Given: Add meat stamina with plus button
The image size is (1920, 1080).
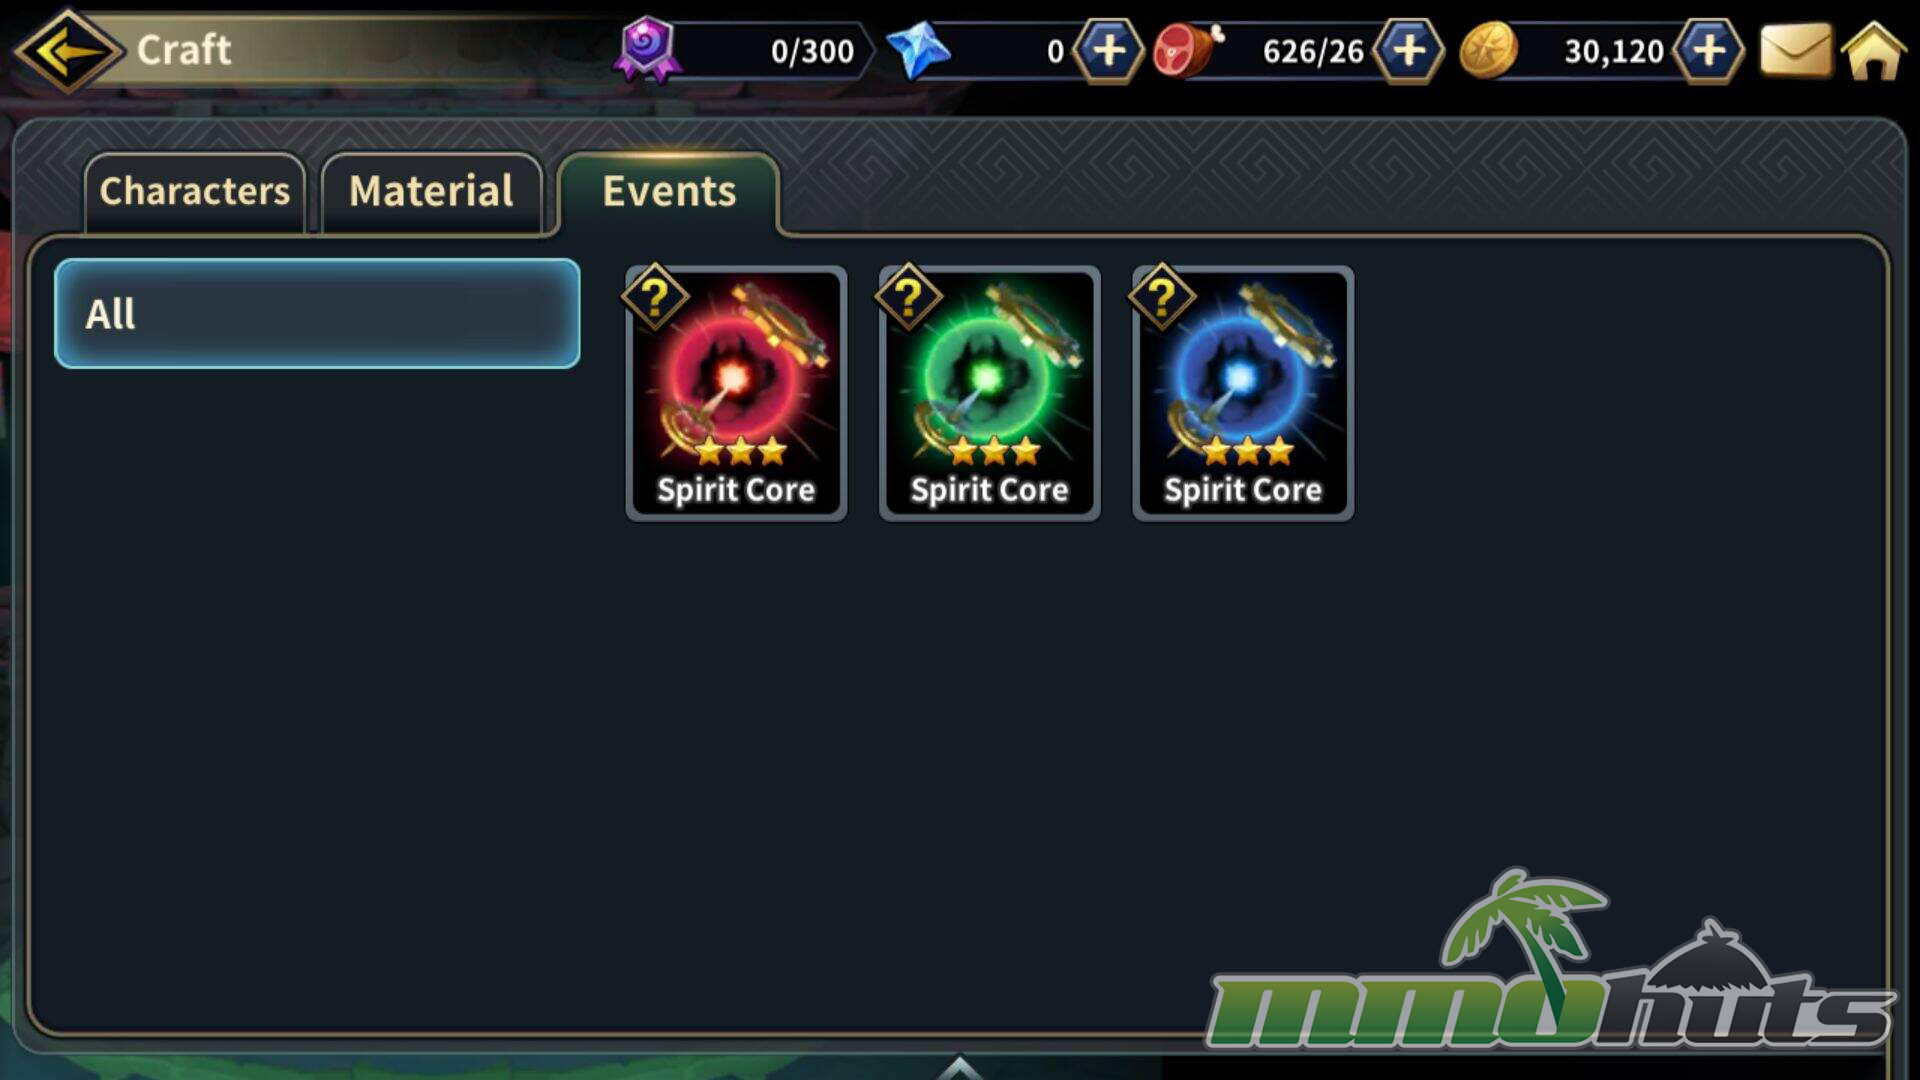Looking at the screenshot, I should tap(1408, 50).
